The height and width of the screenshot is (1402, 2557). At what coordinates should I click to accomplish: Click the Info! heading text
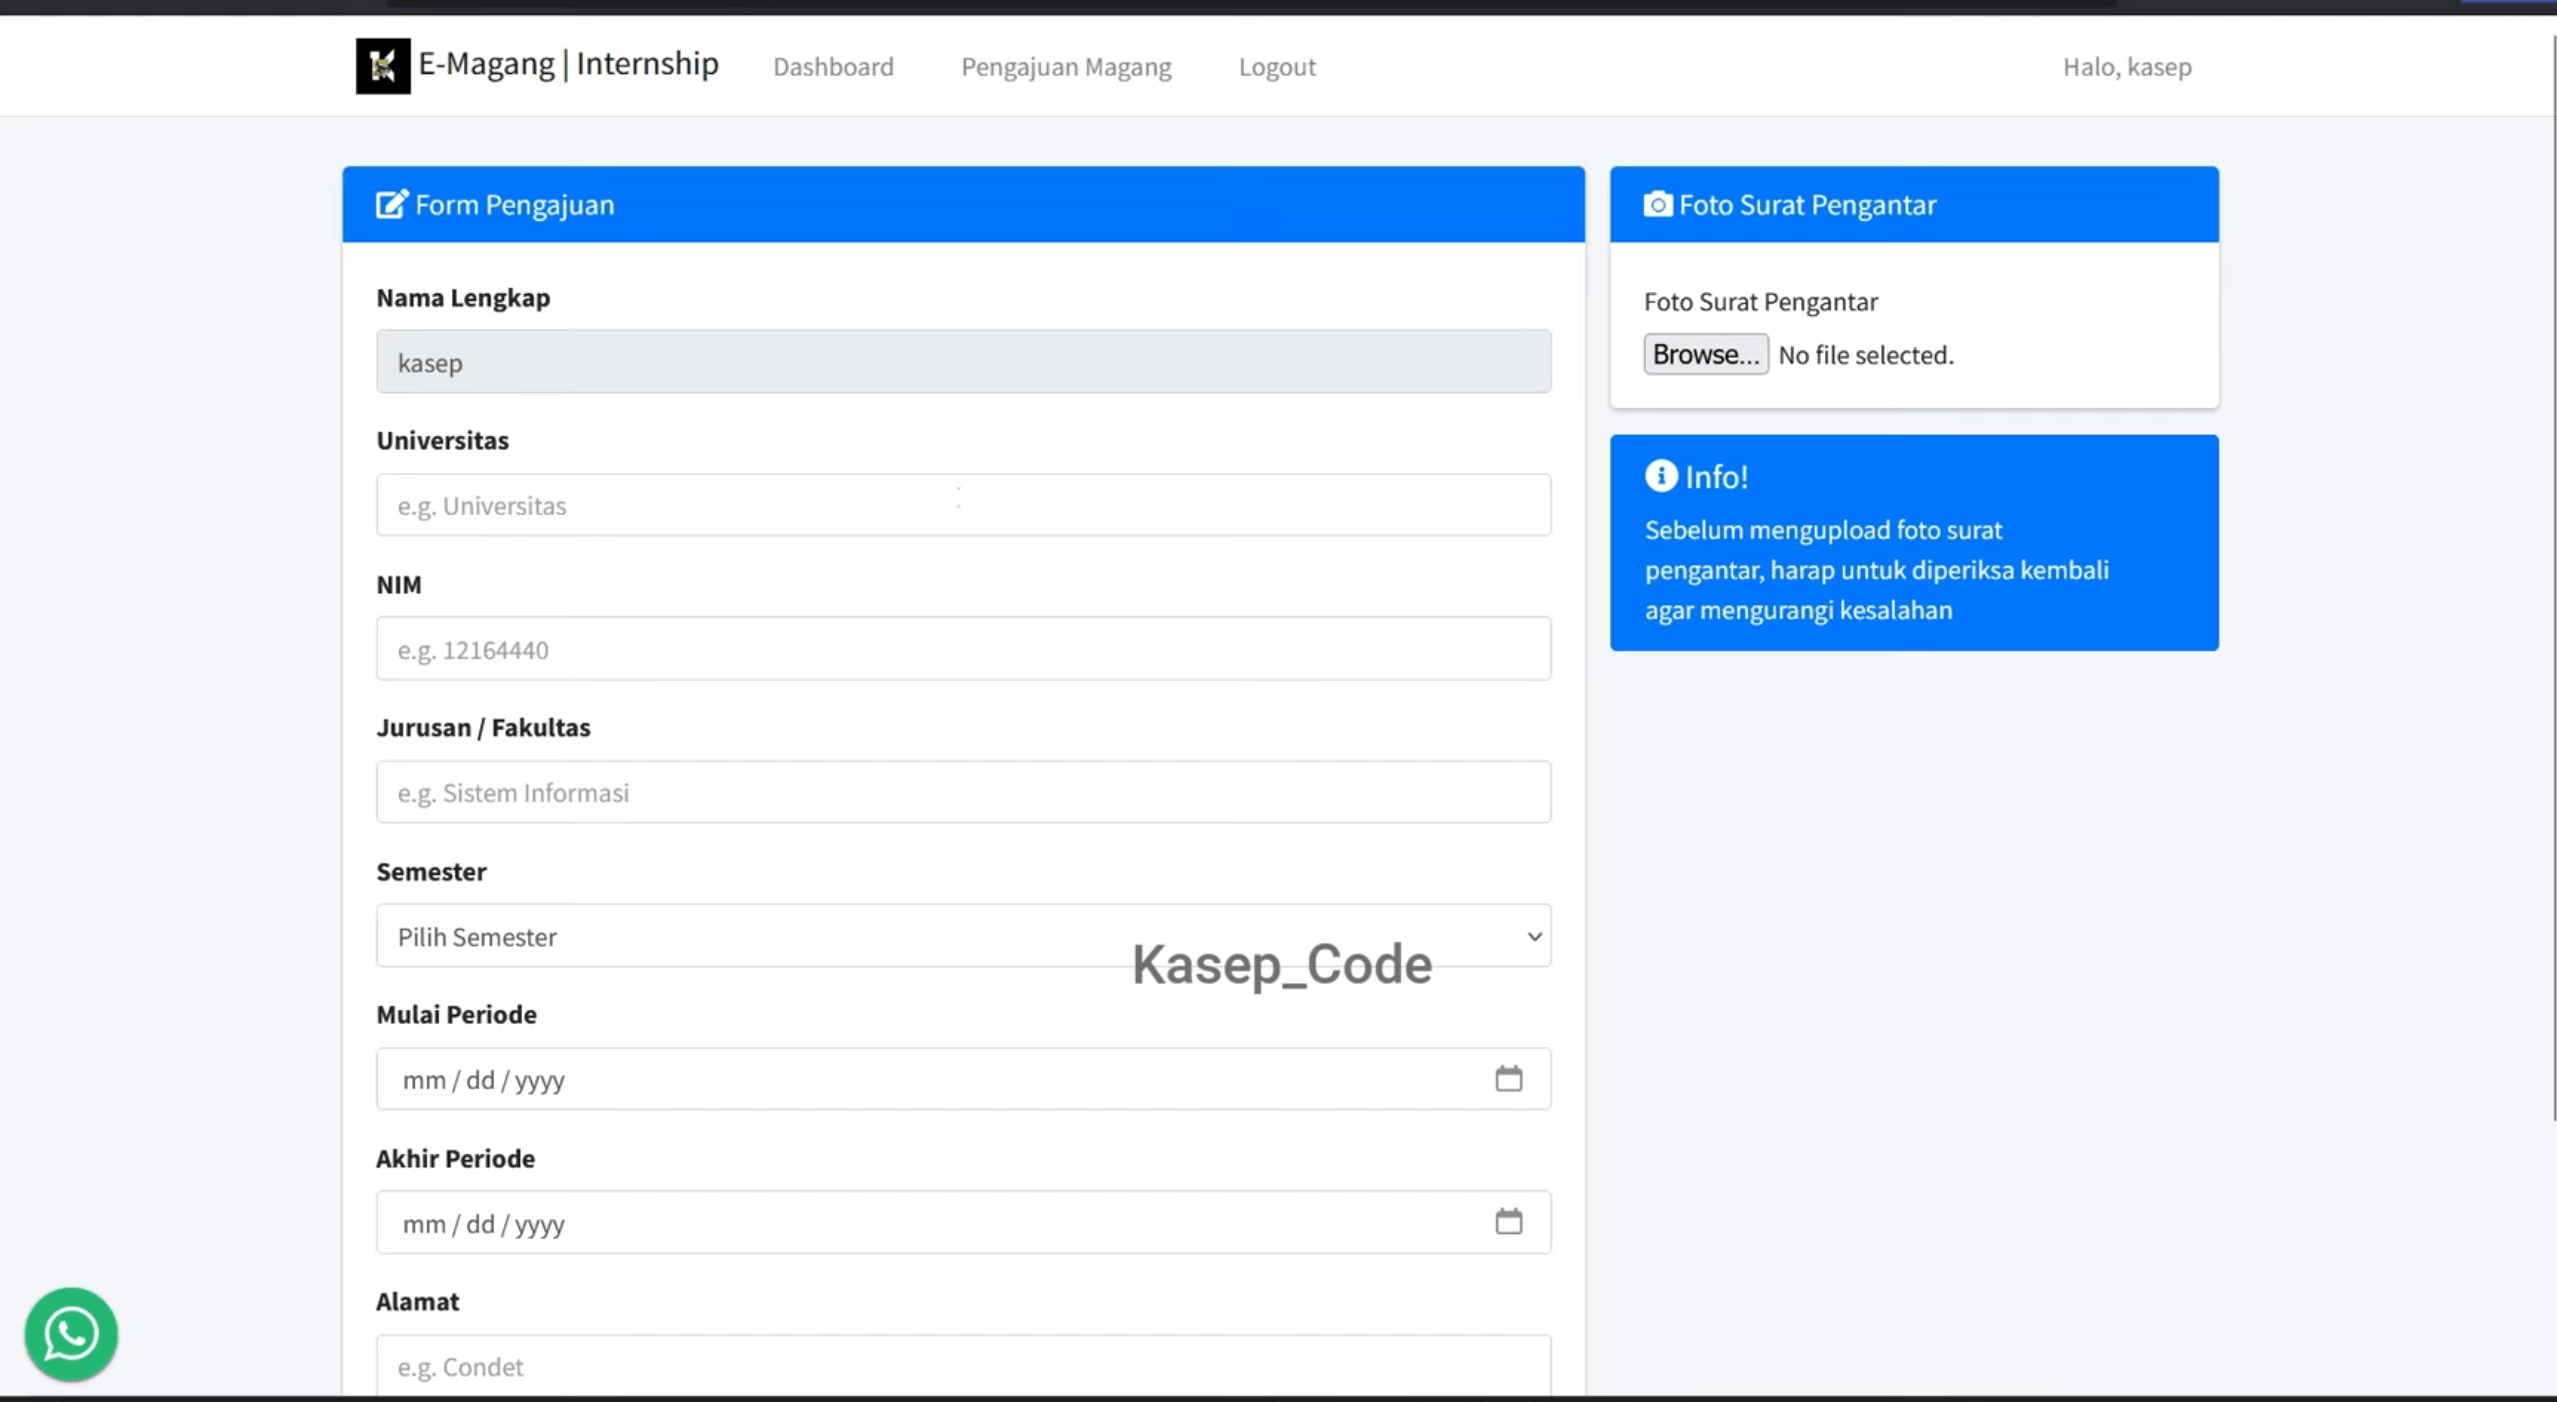(x=1716, y=477)
